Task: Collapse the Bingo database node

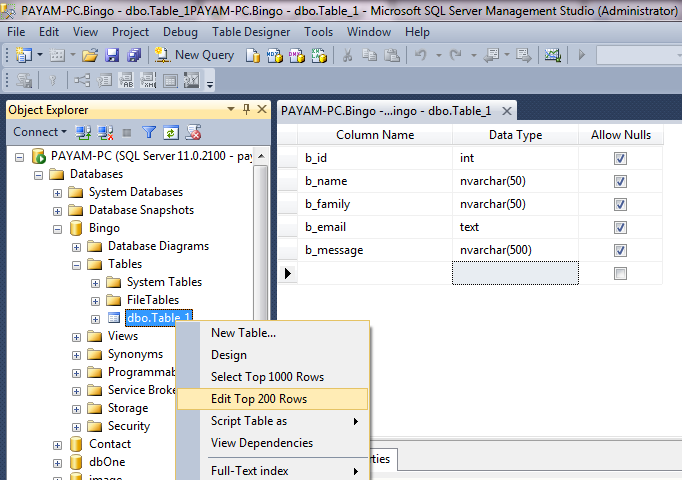Action: 57,229
